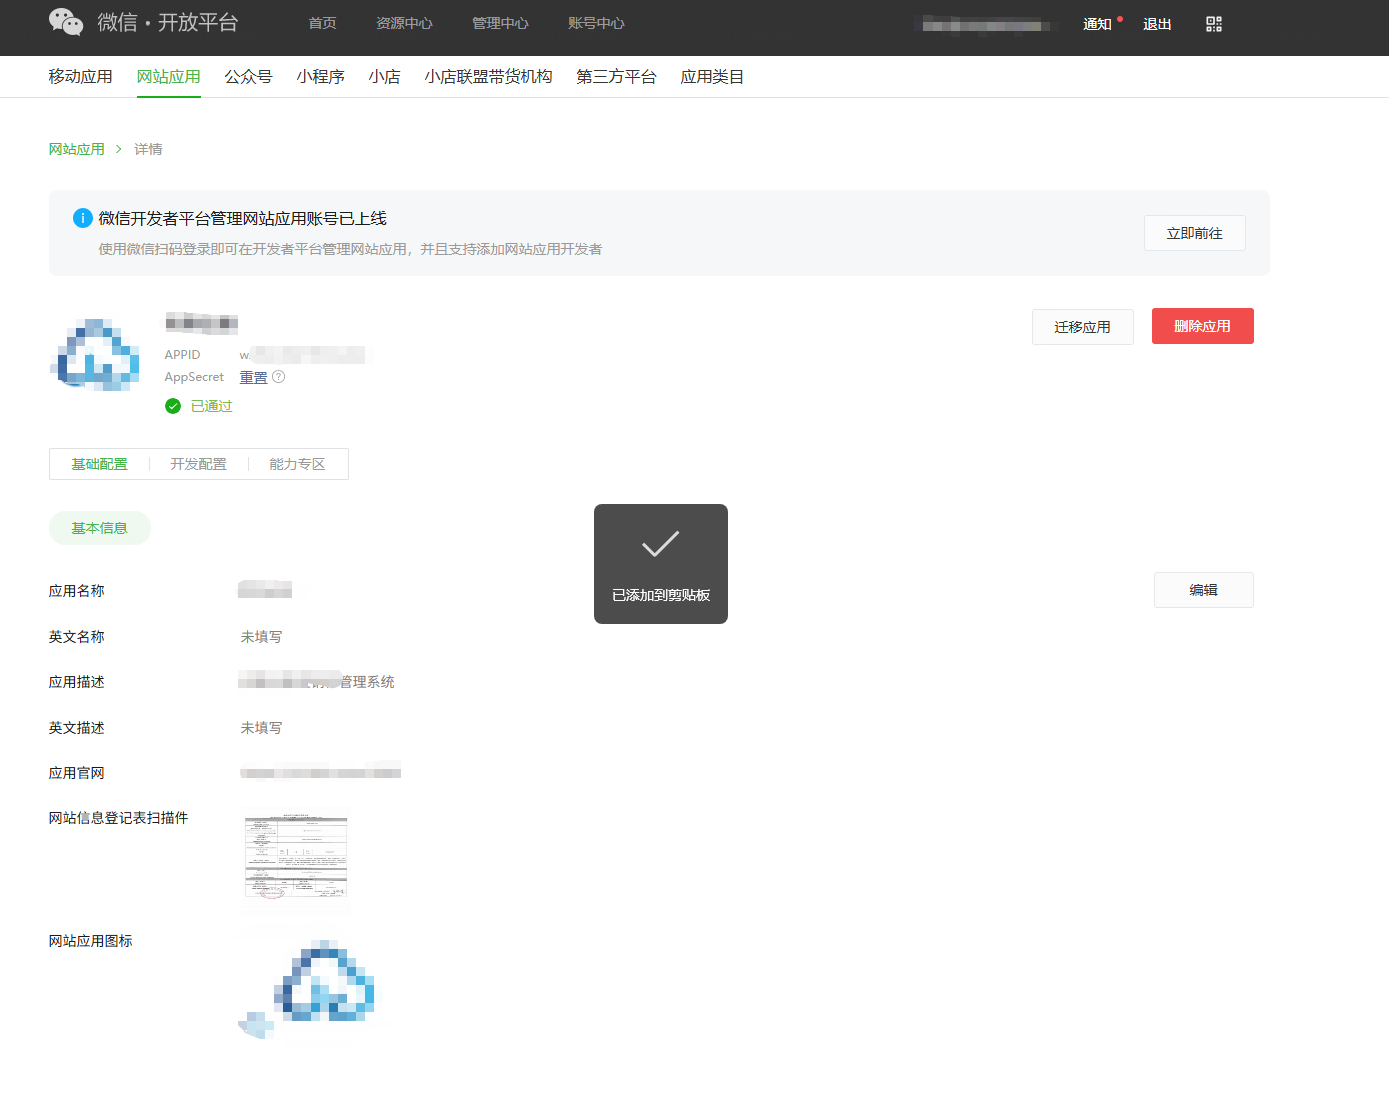Viewport: 1389px width, 1104px height.
Task: Switch to 能力专区 sub-tab
Action: pos(297,464)
